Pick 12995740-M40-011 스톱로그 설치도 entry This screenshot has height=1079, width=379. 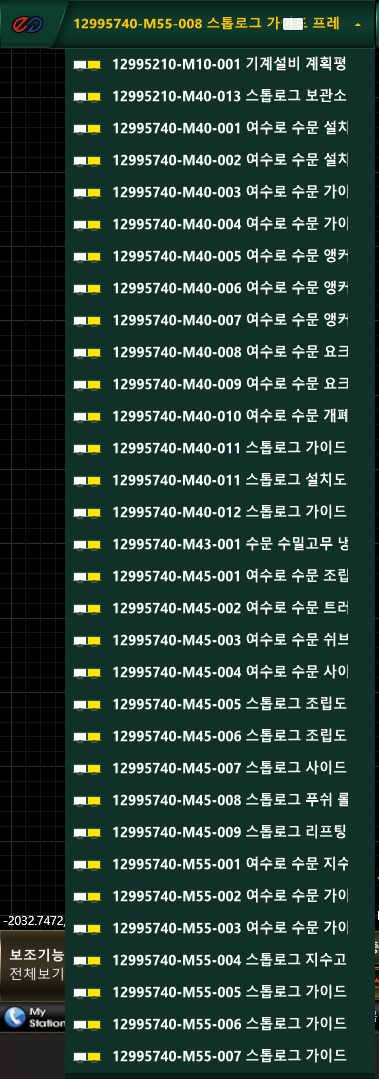coord(219,480)
